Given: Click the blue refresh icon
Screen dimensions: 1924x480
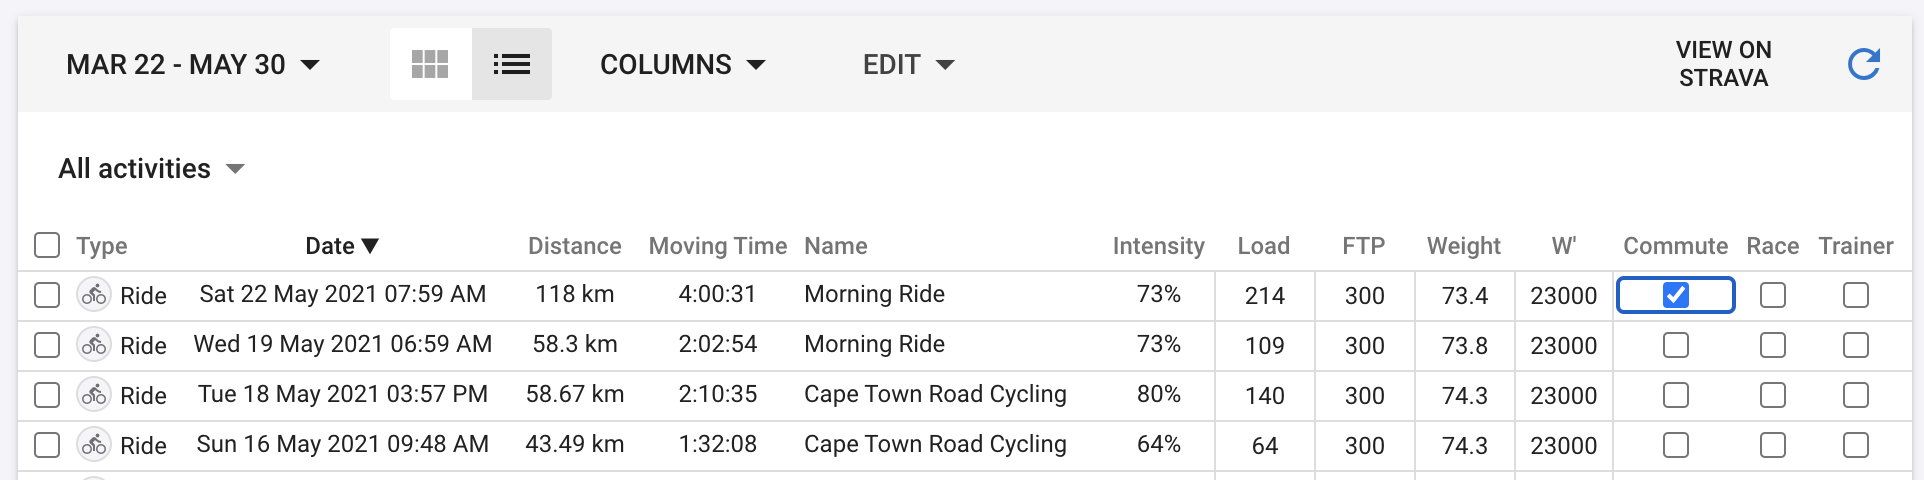Looking at the screenshot, I should [1863, 64].
